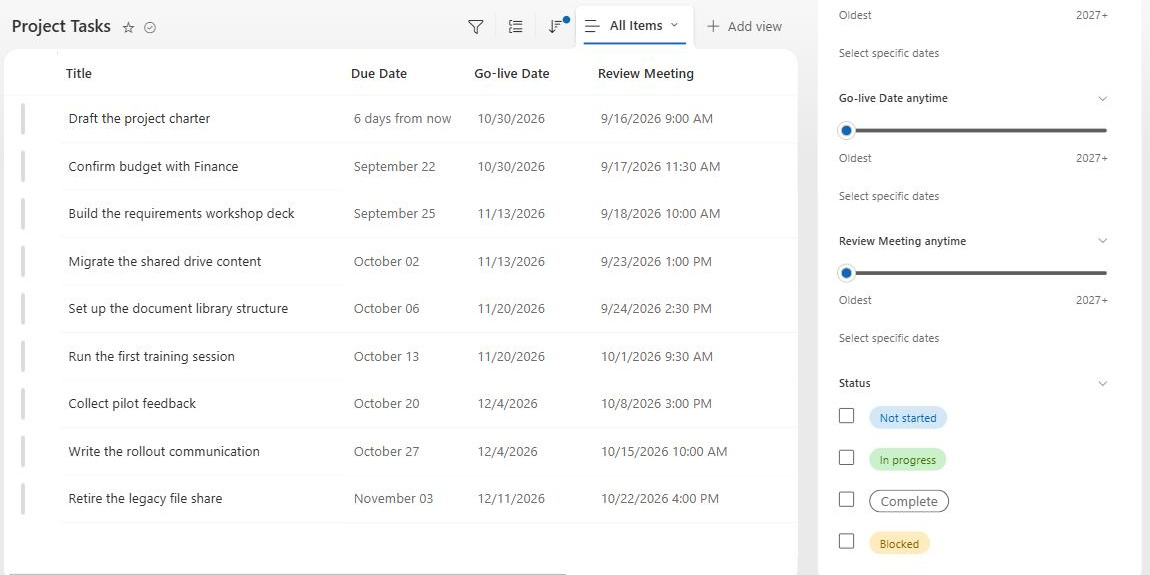Click the October 06 due date cell

pyautogui.click(x=387, y=309)
